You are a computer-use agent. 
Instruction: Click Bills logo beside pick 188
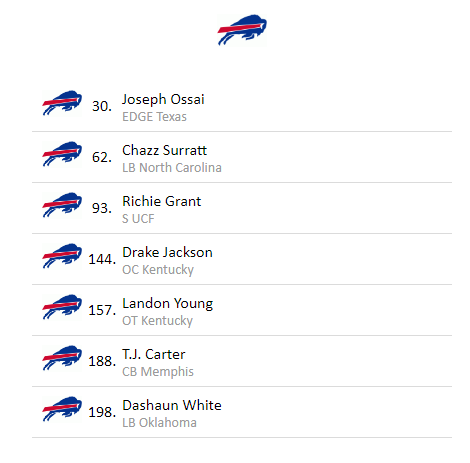[62, 358]
